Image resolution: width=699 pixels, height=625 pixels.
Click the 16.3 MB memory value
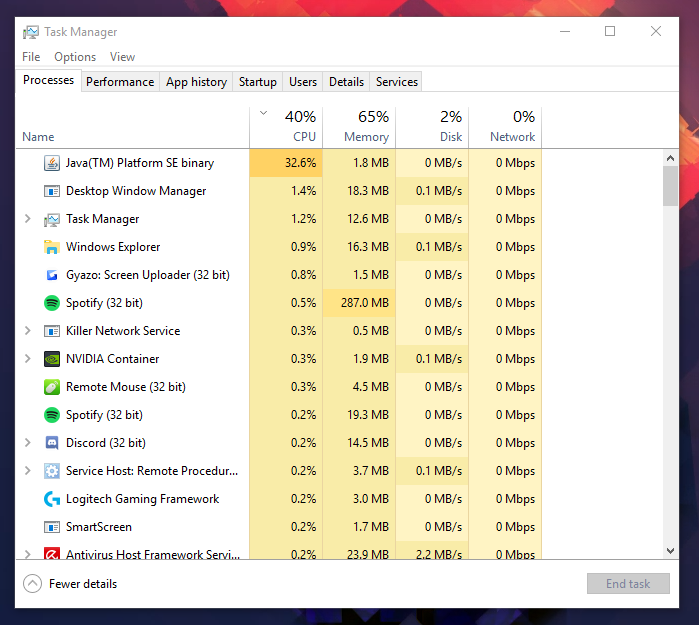368,247
